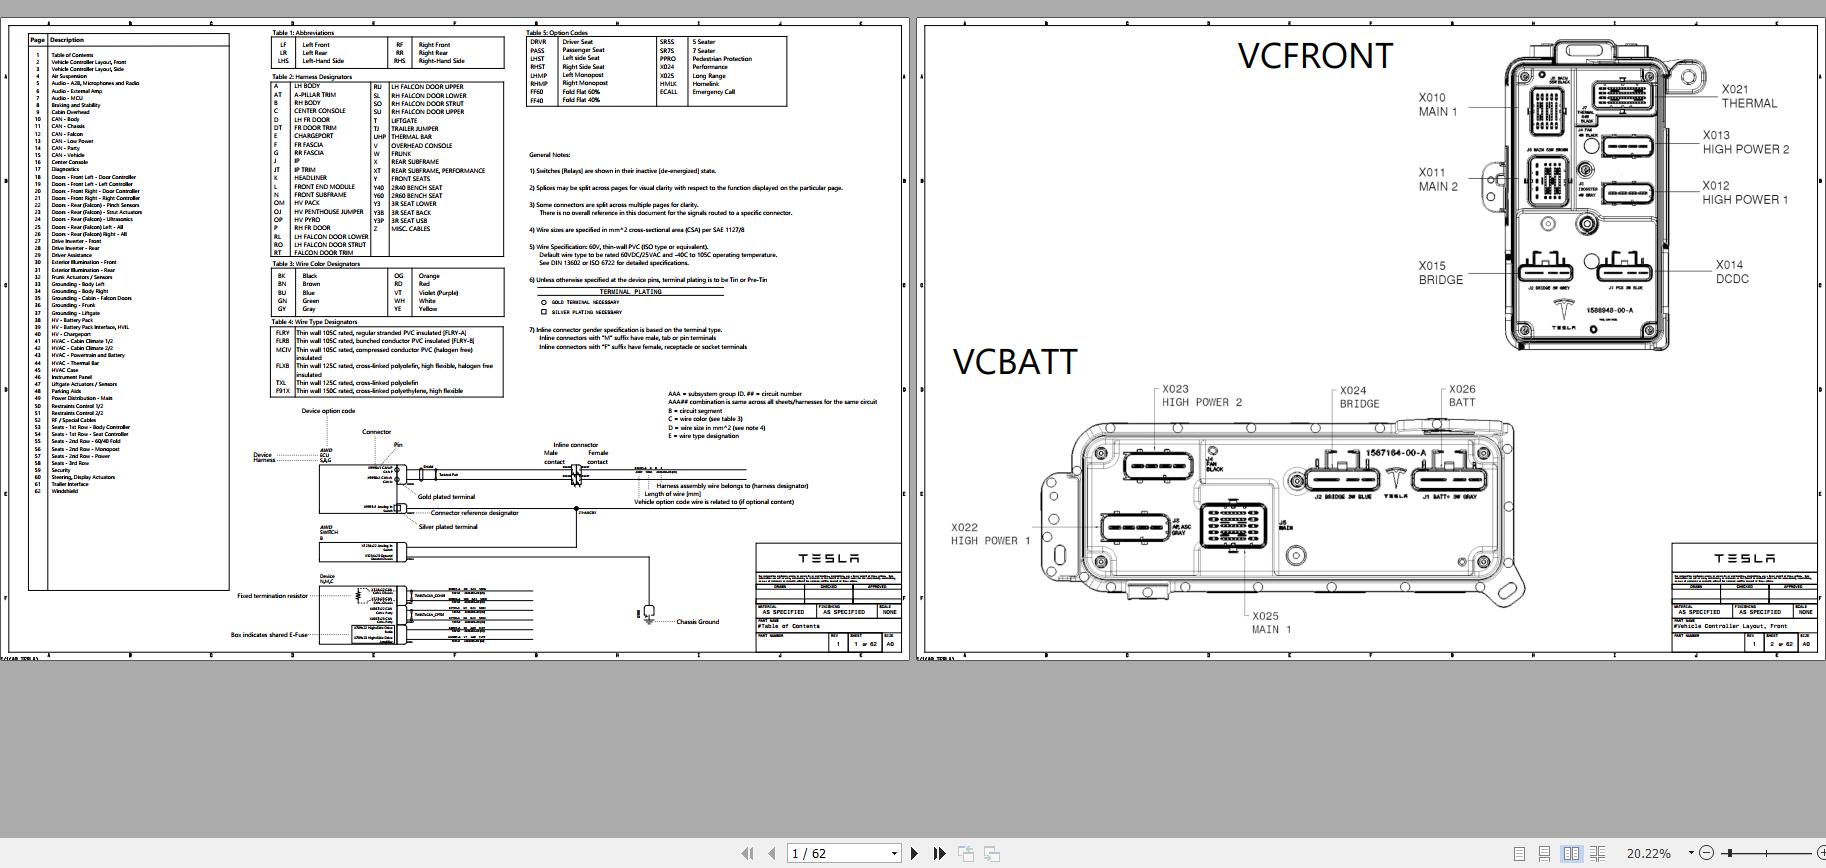The height and width of the screenshot is (868, 1826).
Task: Click the X014 DCDC connector label
Action: pos(1732,272)
